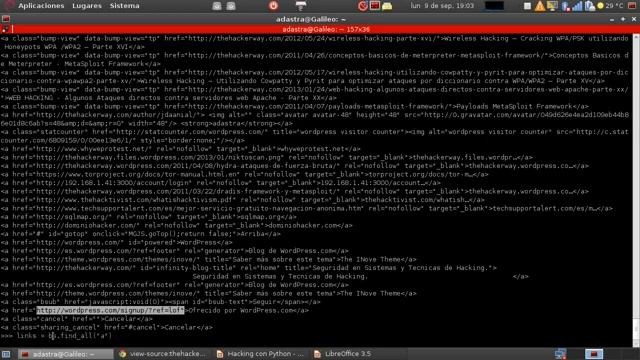This screenshot has height=360, width=640.
Task: Click the 192.168.1.41:3000/account/login line
Action: (220, 183)
